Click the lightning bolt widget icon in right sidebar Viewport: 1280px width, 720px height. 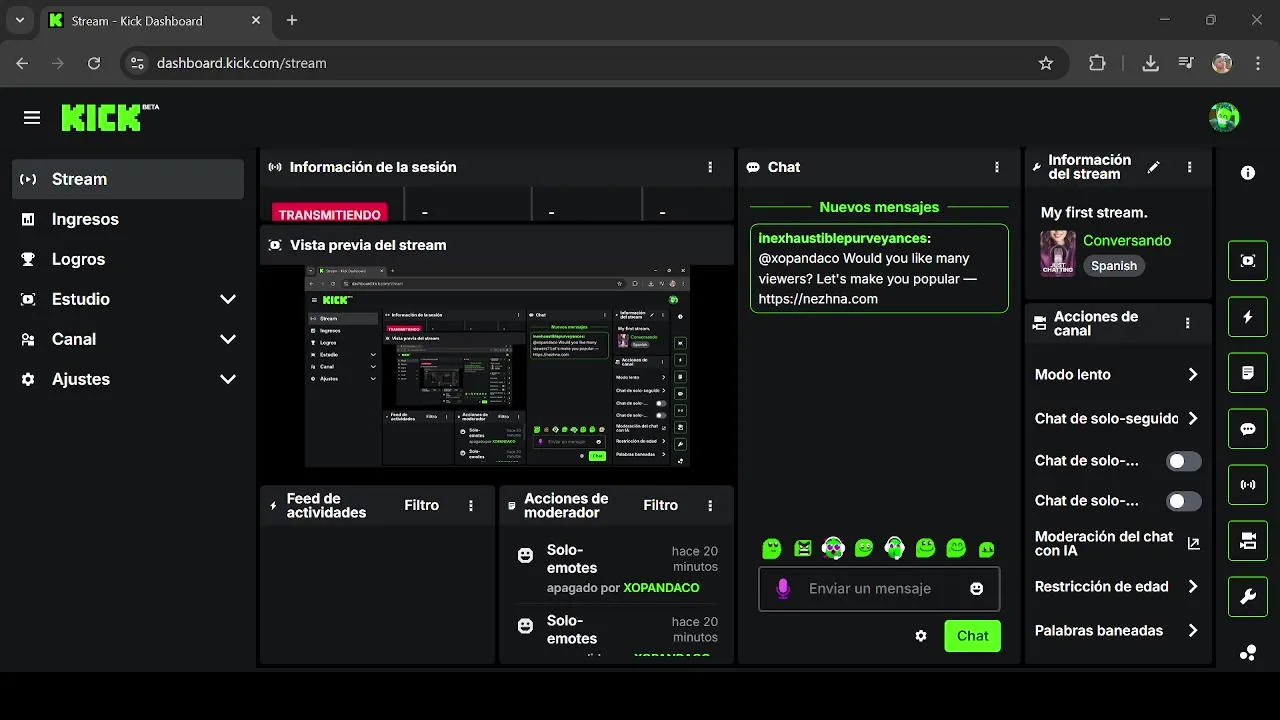click(1248, 317)
